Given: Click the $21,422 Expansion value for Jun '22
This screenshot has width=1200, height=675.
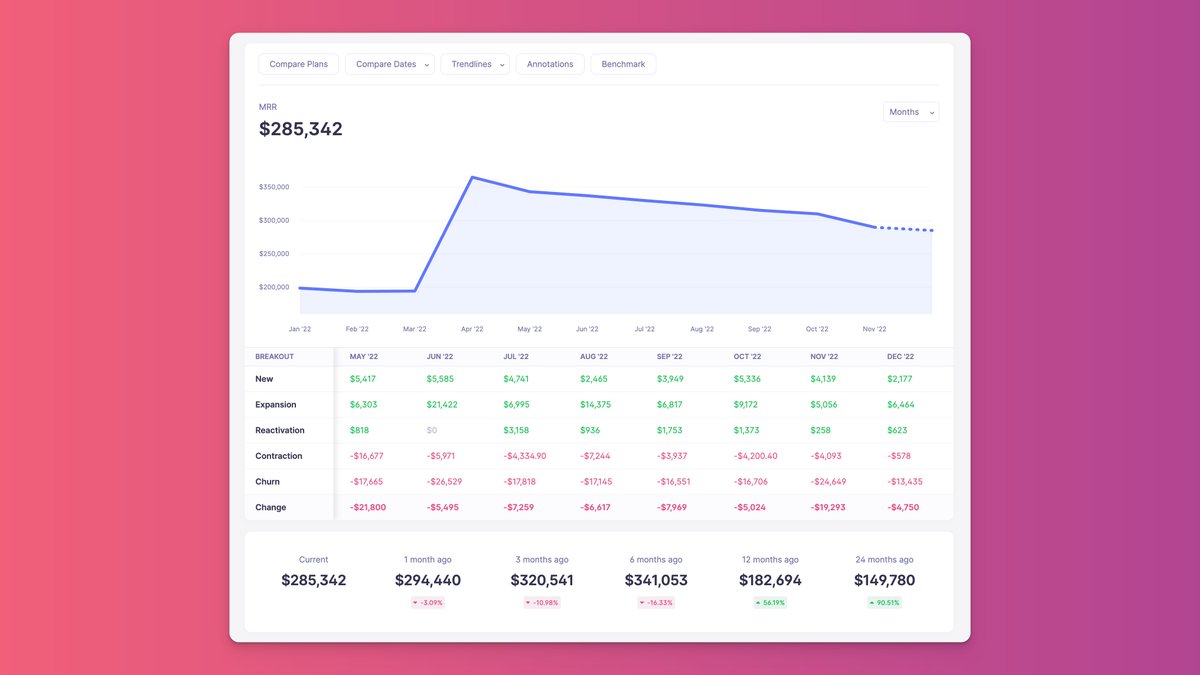Looking at the screenshot, I should tap(444, 405).
